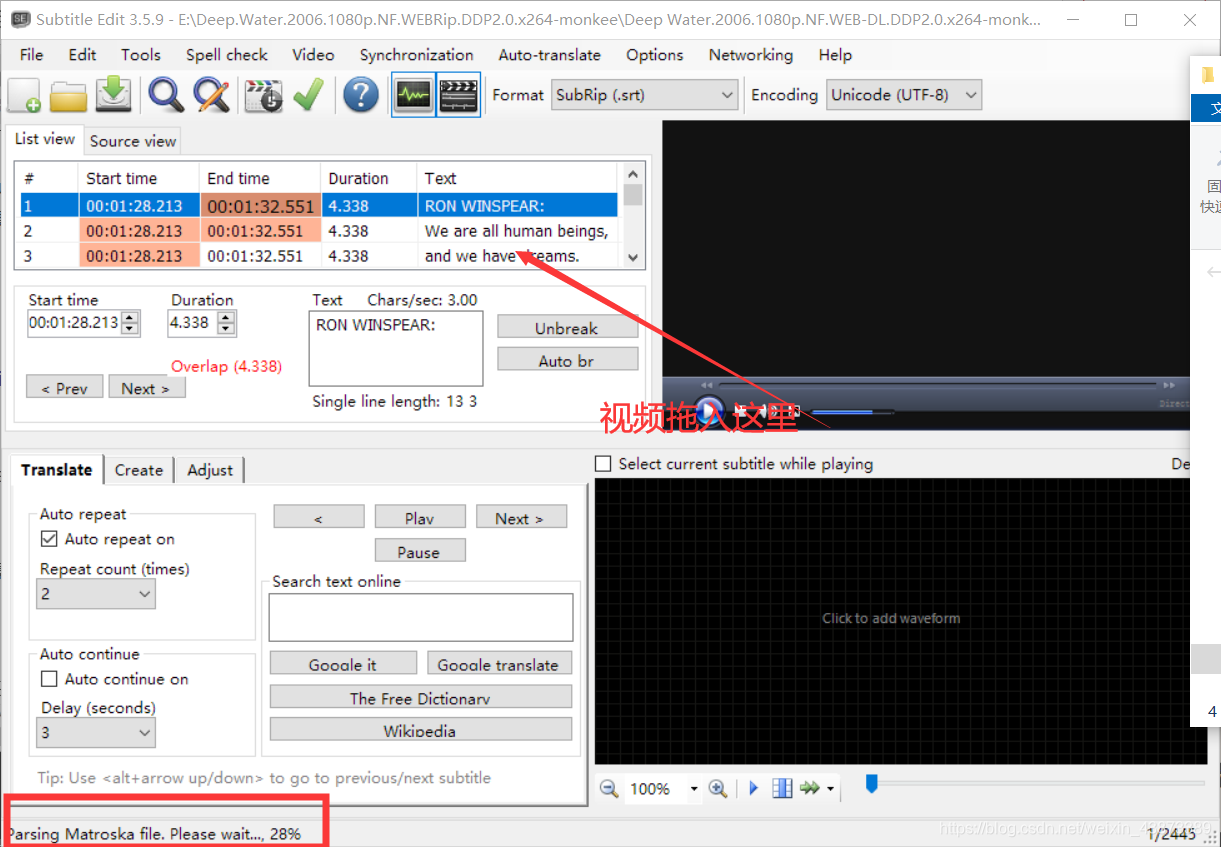Check the Auto continue on checkbox
1221x847 pixels.
(x=49, y=679)
